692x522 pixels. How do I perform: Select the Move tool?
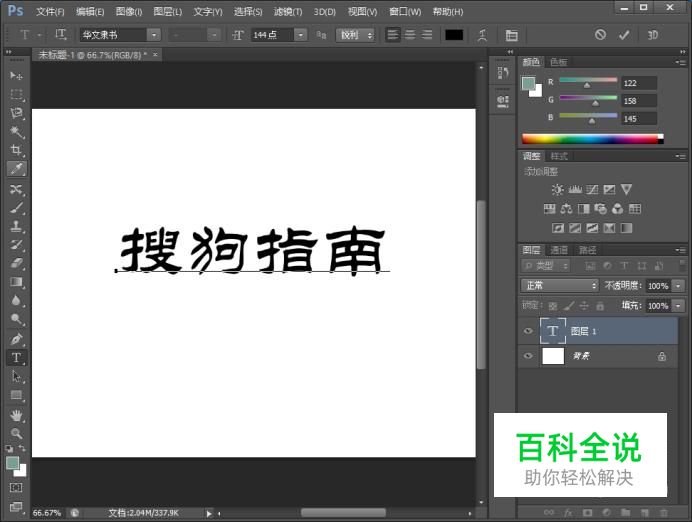coord(16,76)
